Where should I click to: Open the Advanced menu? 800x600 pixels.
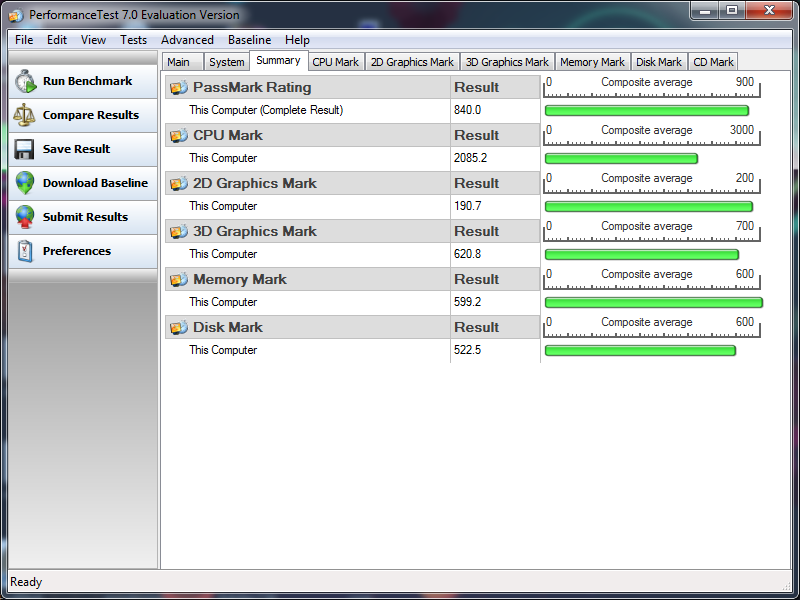click(187, 40)
